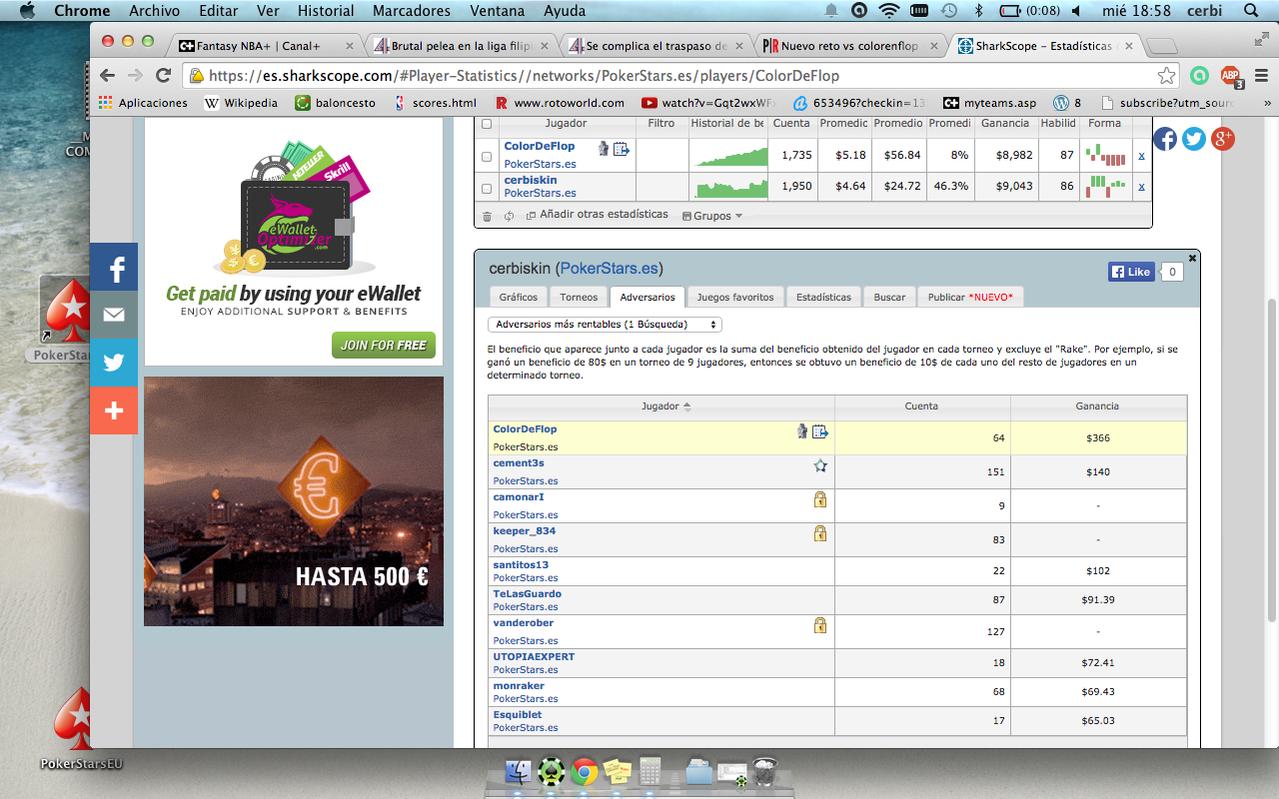The height and width of the screenshot is (799, 1279).
Task: Remove ColorDeFlop row with the x link
Action: click(1141, 155)
